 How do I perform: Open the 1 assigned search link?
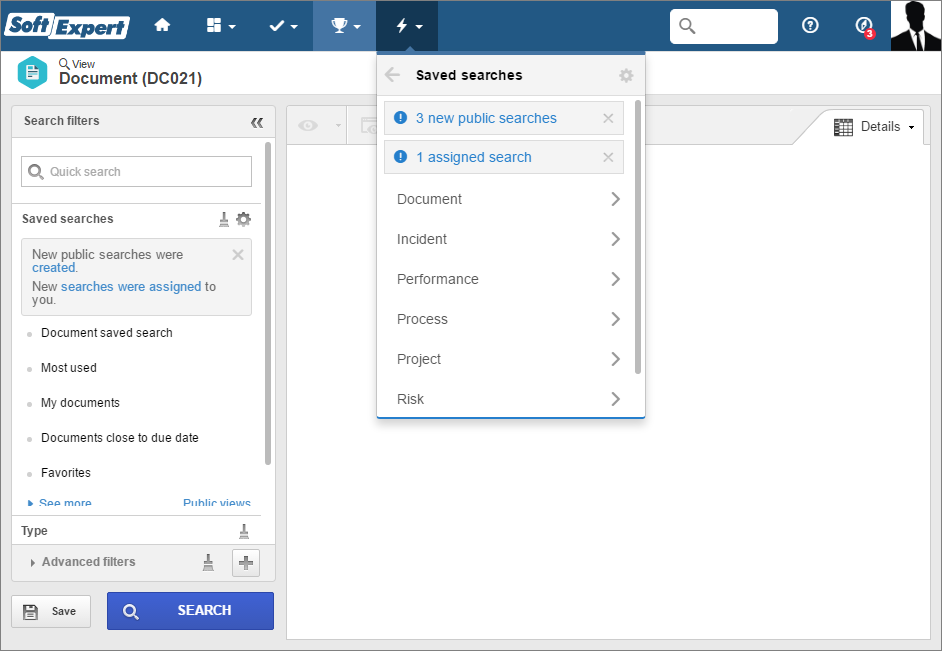(473, 157)
